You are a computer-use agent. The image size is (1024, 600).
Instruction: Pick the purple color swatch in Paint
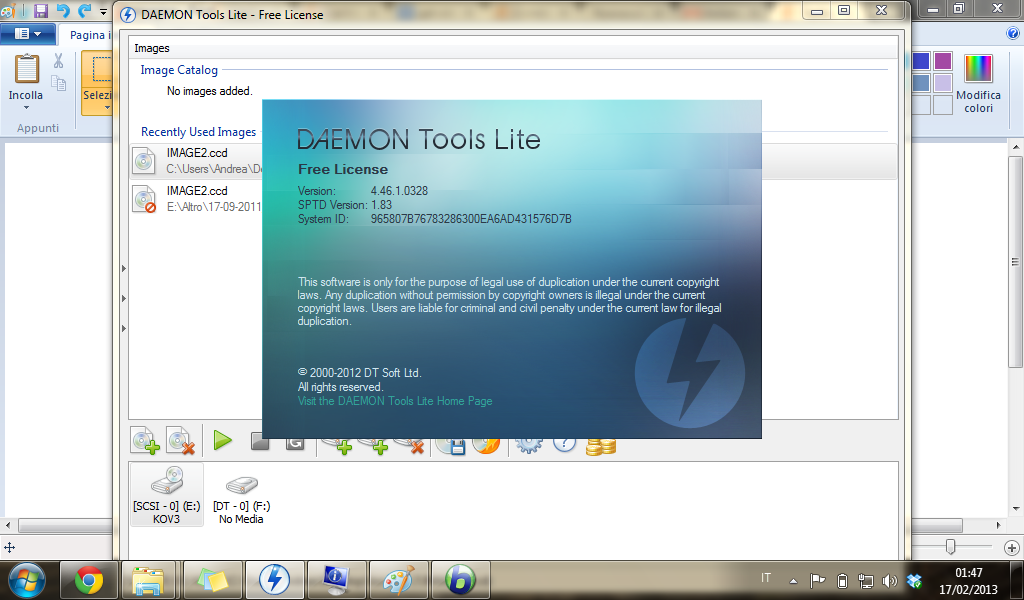pos(942,61)
